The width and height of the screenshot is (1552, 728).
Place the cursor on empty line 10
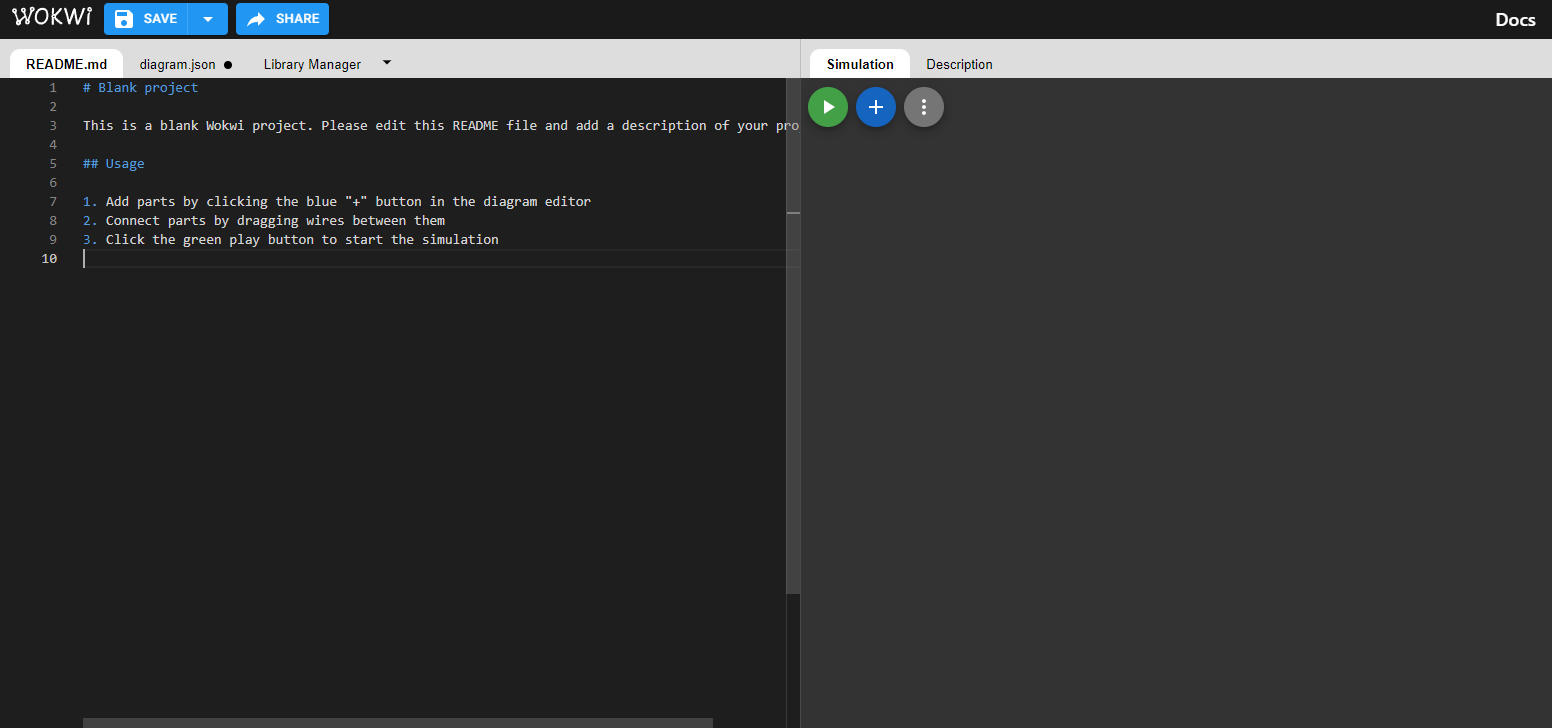pos(441,259)
